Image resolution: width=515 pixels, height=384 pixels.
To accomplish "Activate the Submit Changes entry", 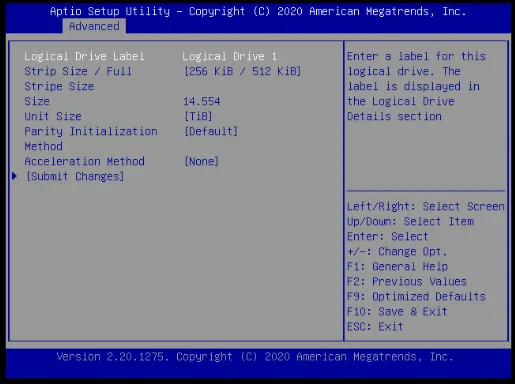I will pyautogui.click(x=75, y=176).
